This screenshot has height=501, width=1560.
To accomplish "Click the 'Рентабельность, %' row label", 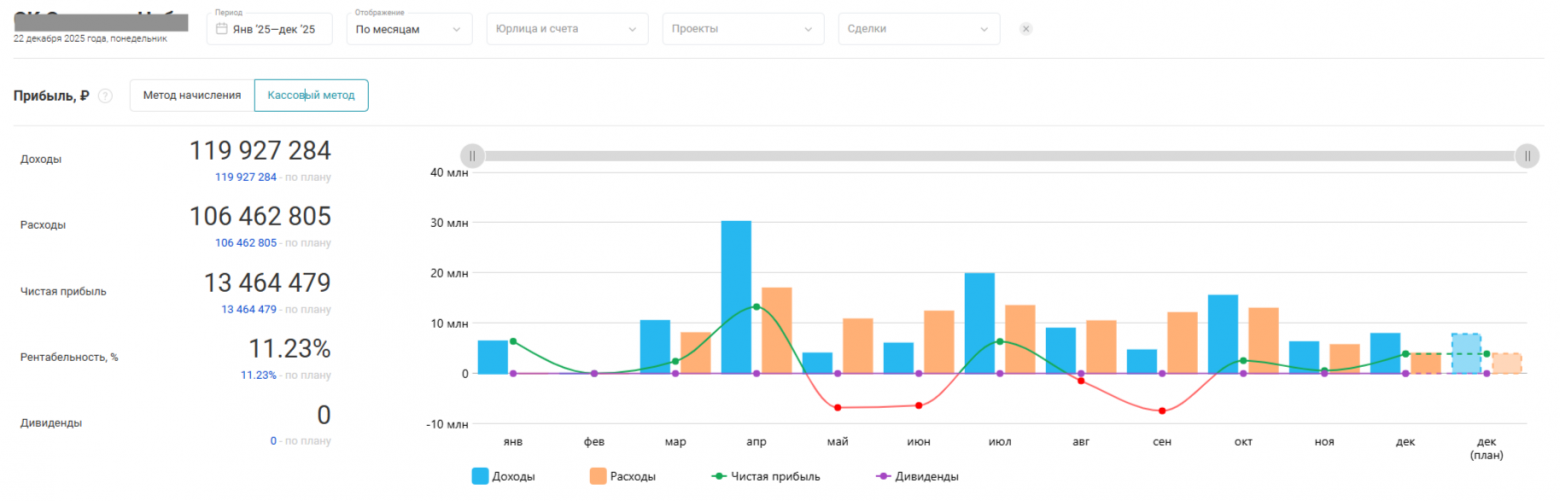I will tap(69, 357).
